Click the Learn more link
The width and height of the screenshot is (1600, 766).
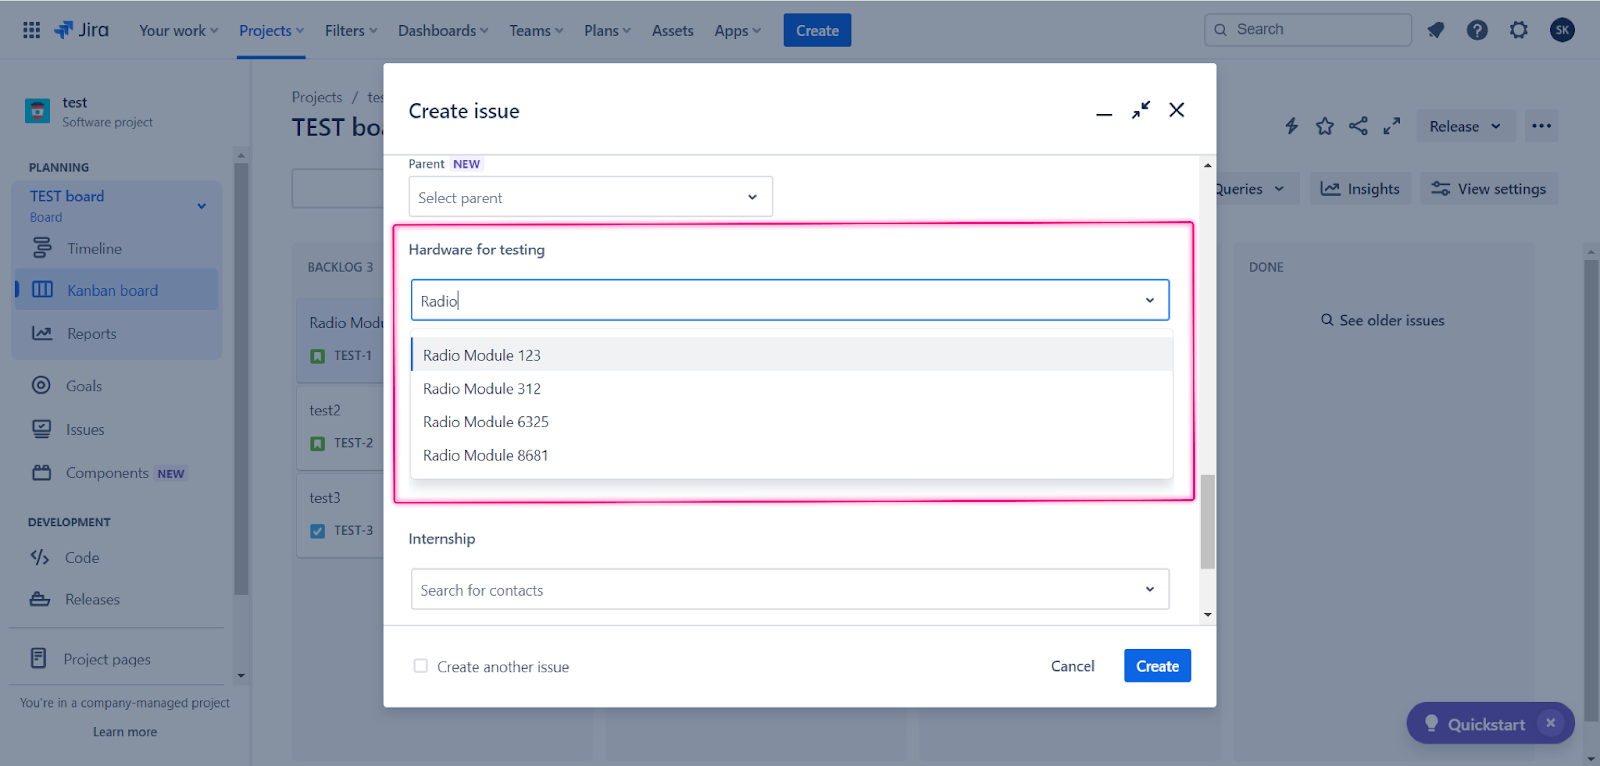[x=125, y=732]
